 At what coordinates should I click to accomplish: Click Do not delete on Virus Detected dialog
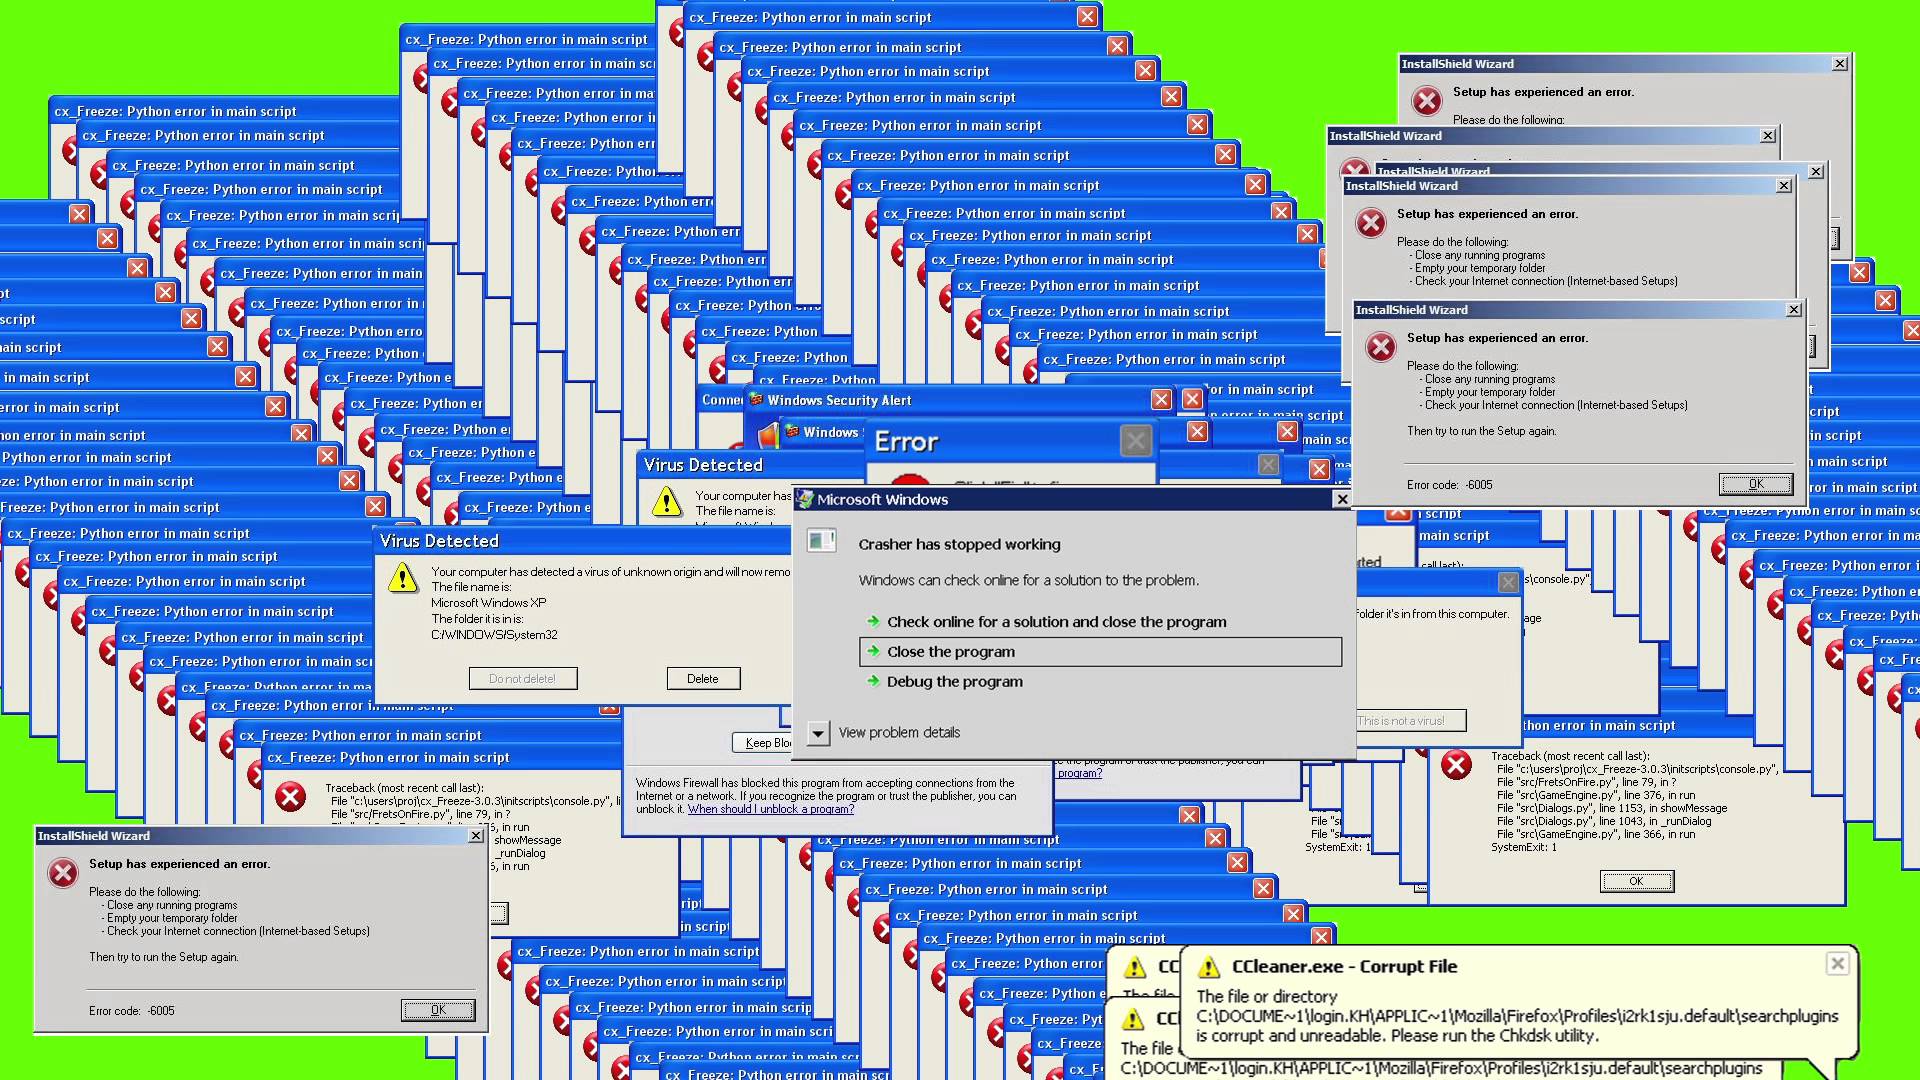521,678
